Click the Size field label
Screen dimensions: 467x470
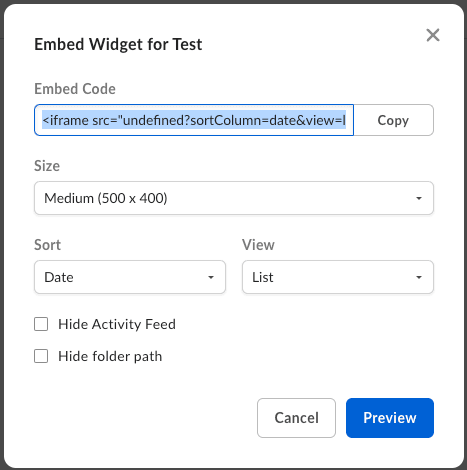click(x=47, y=166)
